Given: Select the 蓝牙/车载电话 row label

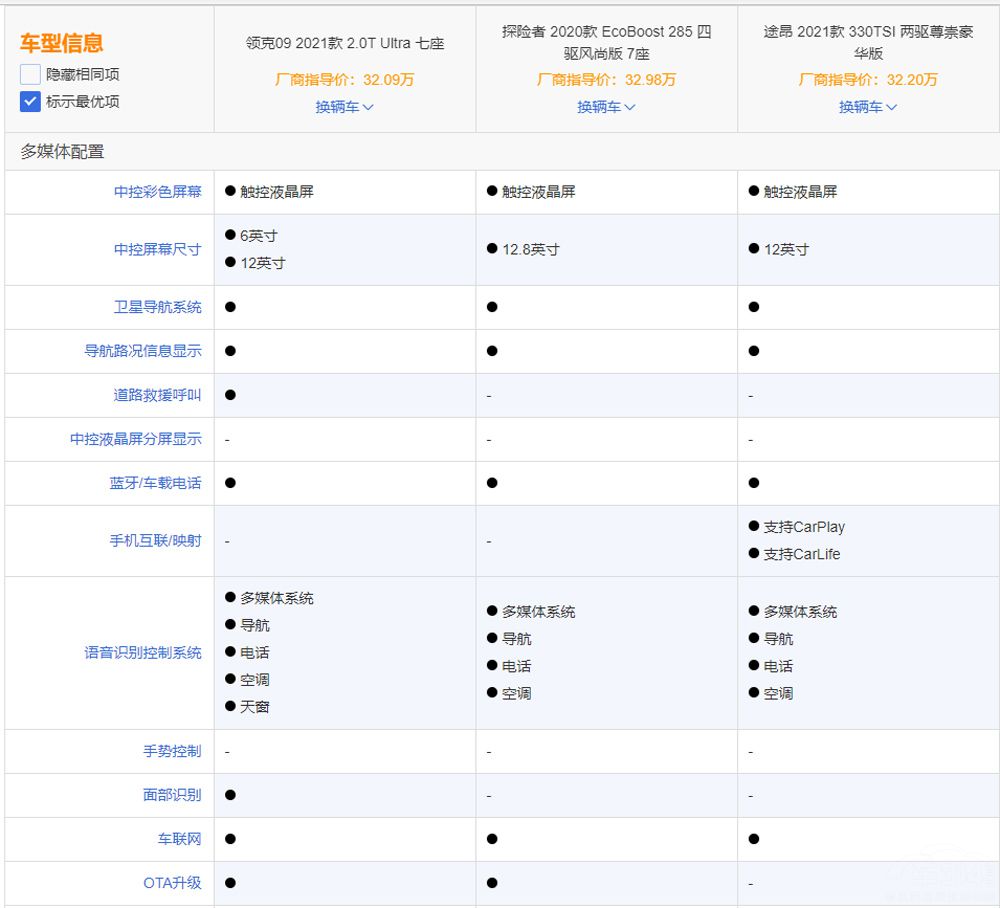Looking at the screenshot, I should click(x=155, y=483).
